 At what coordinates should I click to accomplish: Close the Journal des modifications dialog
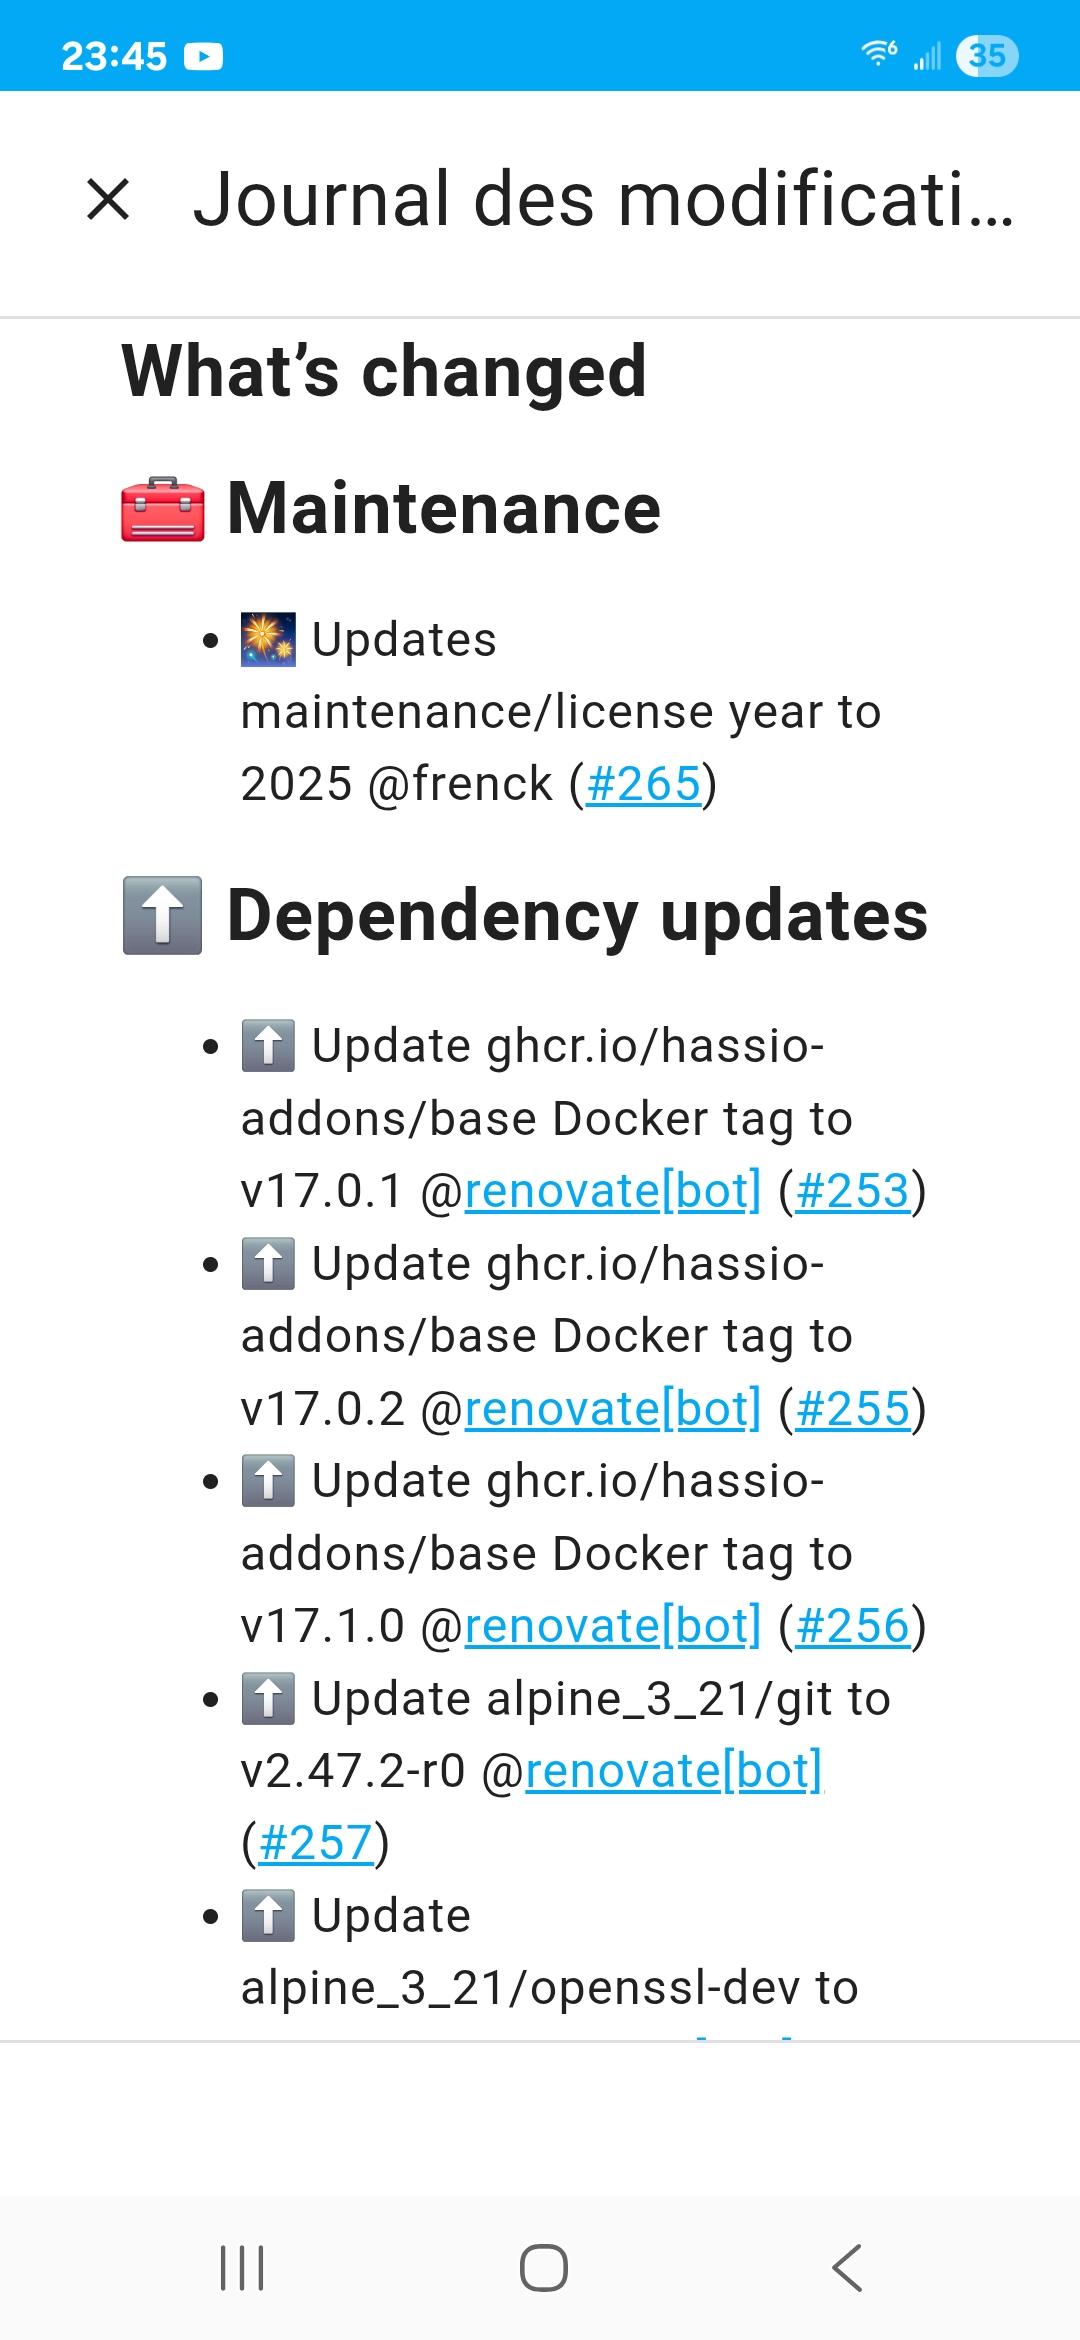108,198
